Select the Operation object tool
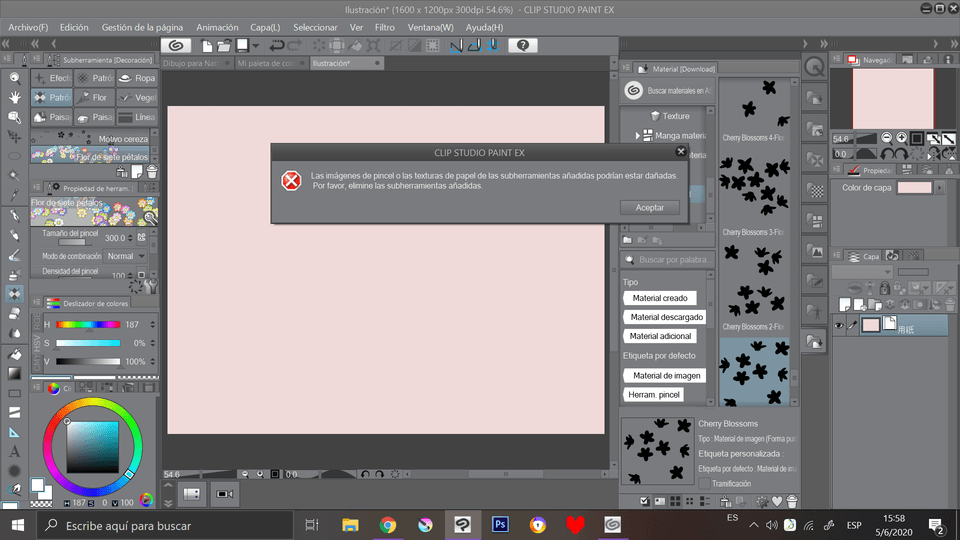 [15, 117]
